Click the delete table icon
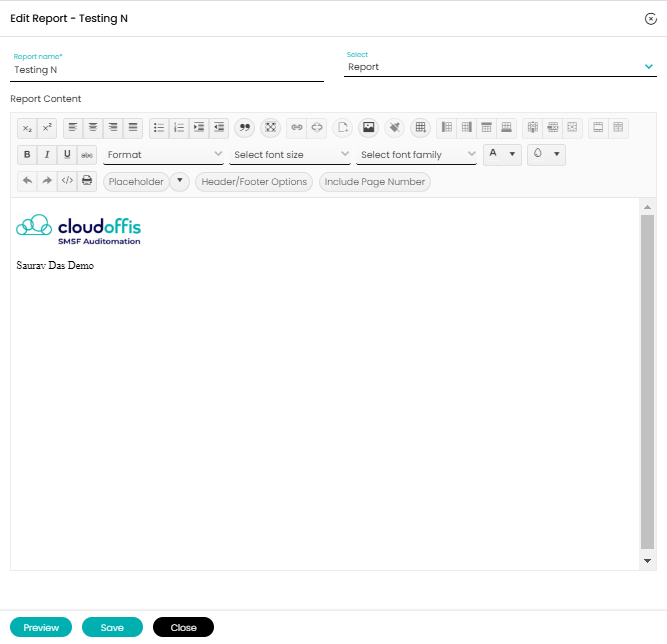 point(573,128)
